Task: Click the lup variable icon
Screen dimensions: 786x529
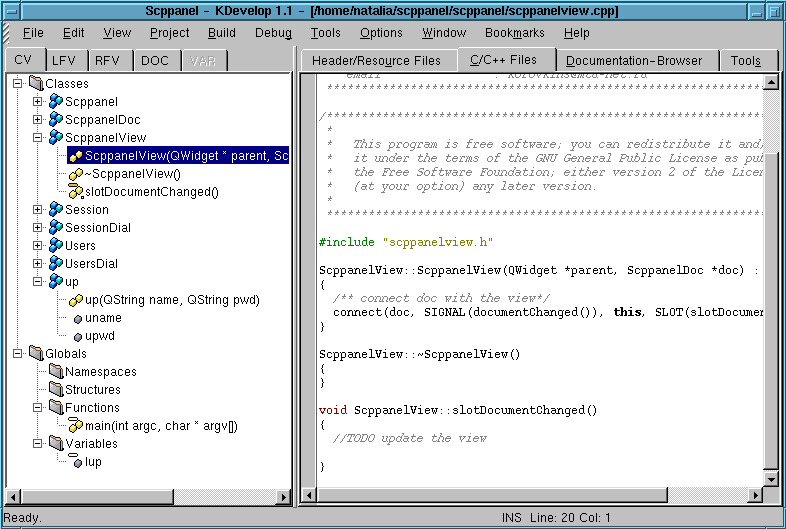Action: point(75,462)
